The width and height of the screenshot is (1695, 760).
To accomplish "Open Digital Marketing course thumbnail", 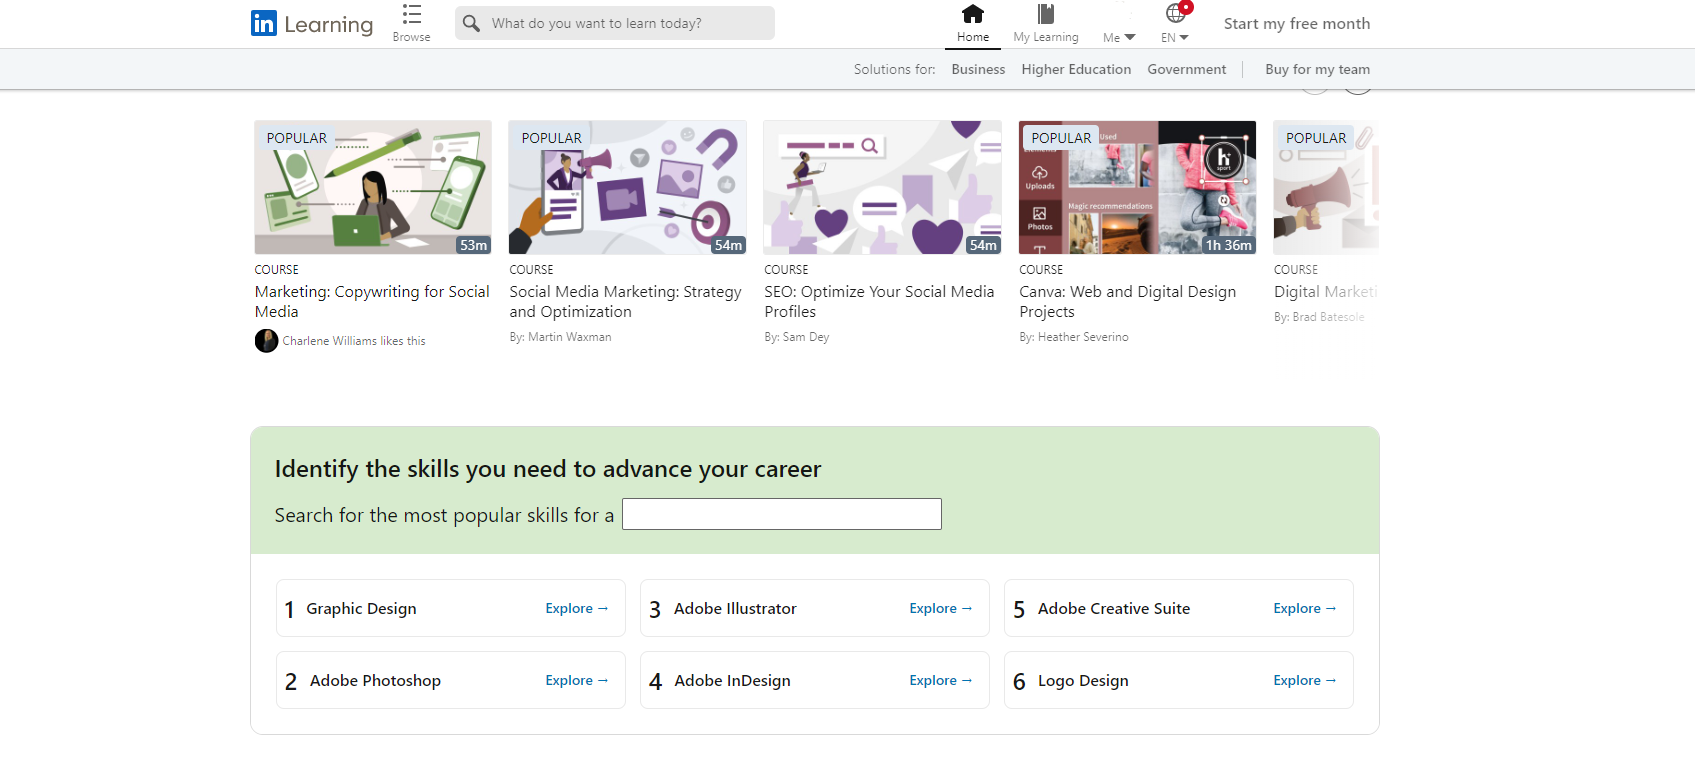I will pos(1326,187).
